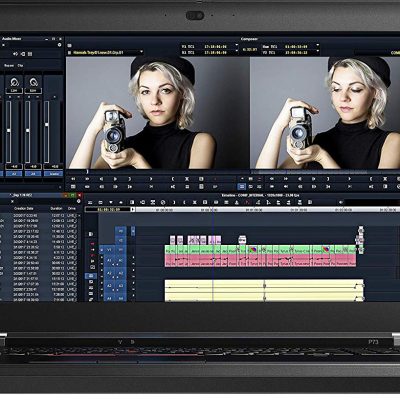Sort bin by Drive column
Screen dimensions: 400x400
[x=72, y=208]
